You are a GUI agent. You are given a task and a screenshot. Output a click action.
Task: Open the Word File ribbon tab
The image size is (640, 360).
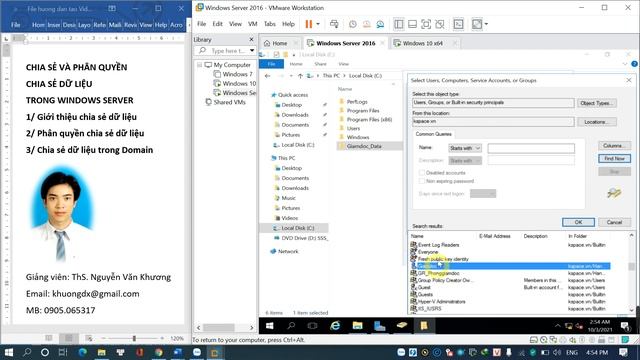[x=16, y=25]
